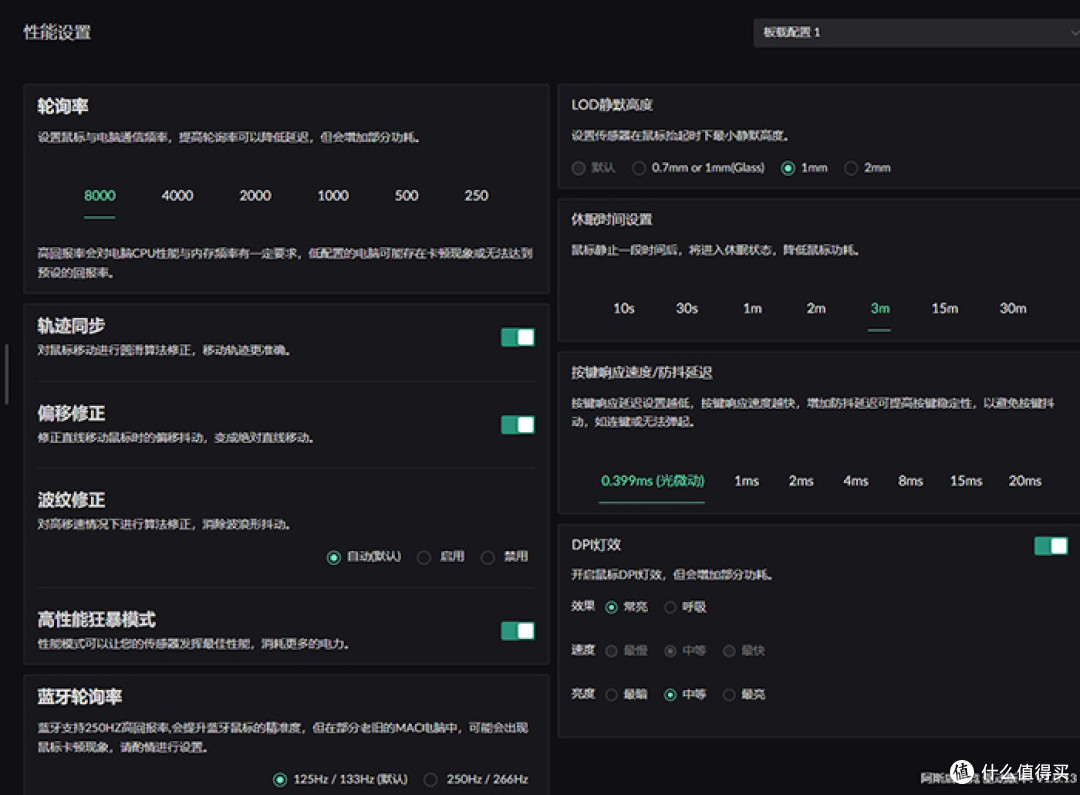This screenshot has height=795, width=1080.
Task: Select 最慢 light speed option
Action: coord(612,651)
